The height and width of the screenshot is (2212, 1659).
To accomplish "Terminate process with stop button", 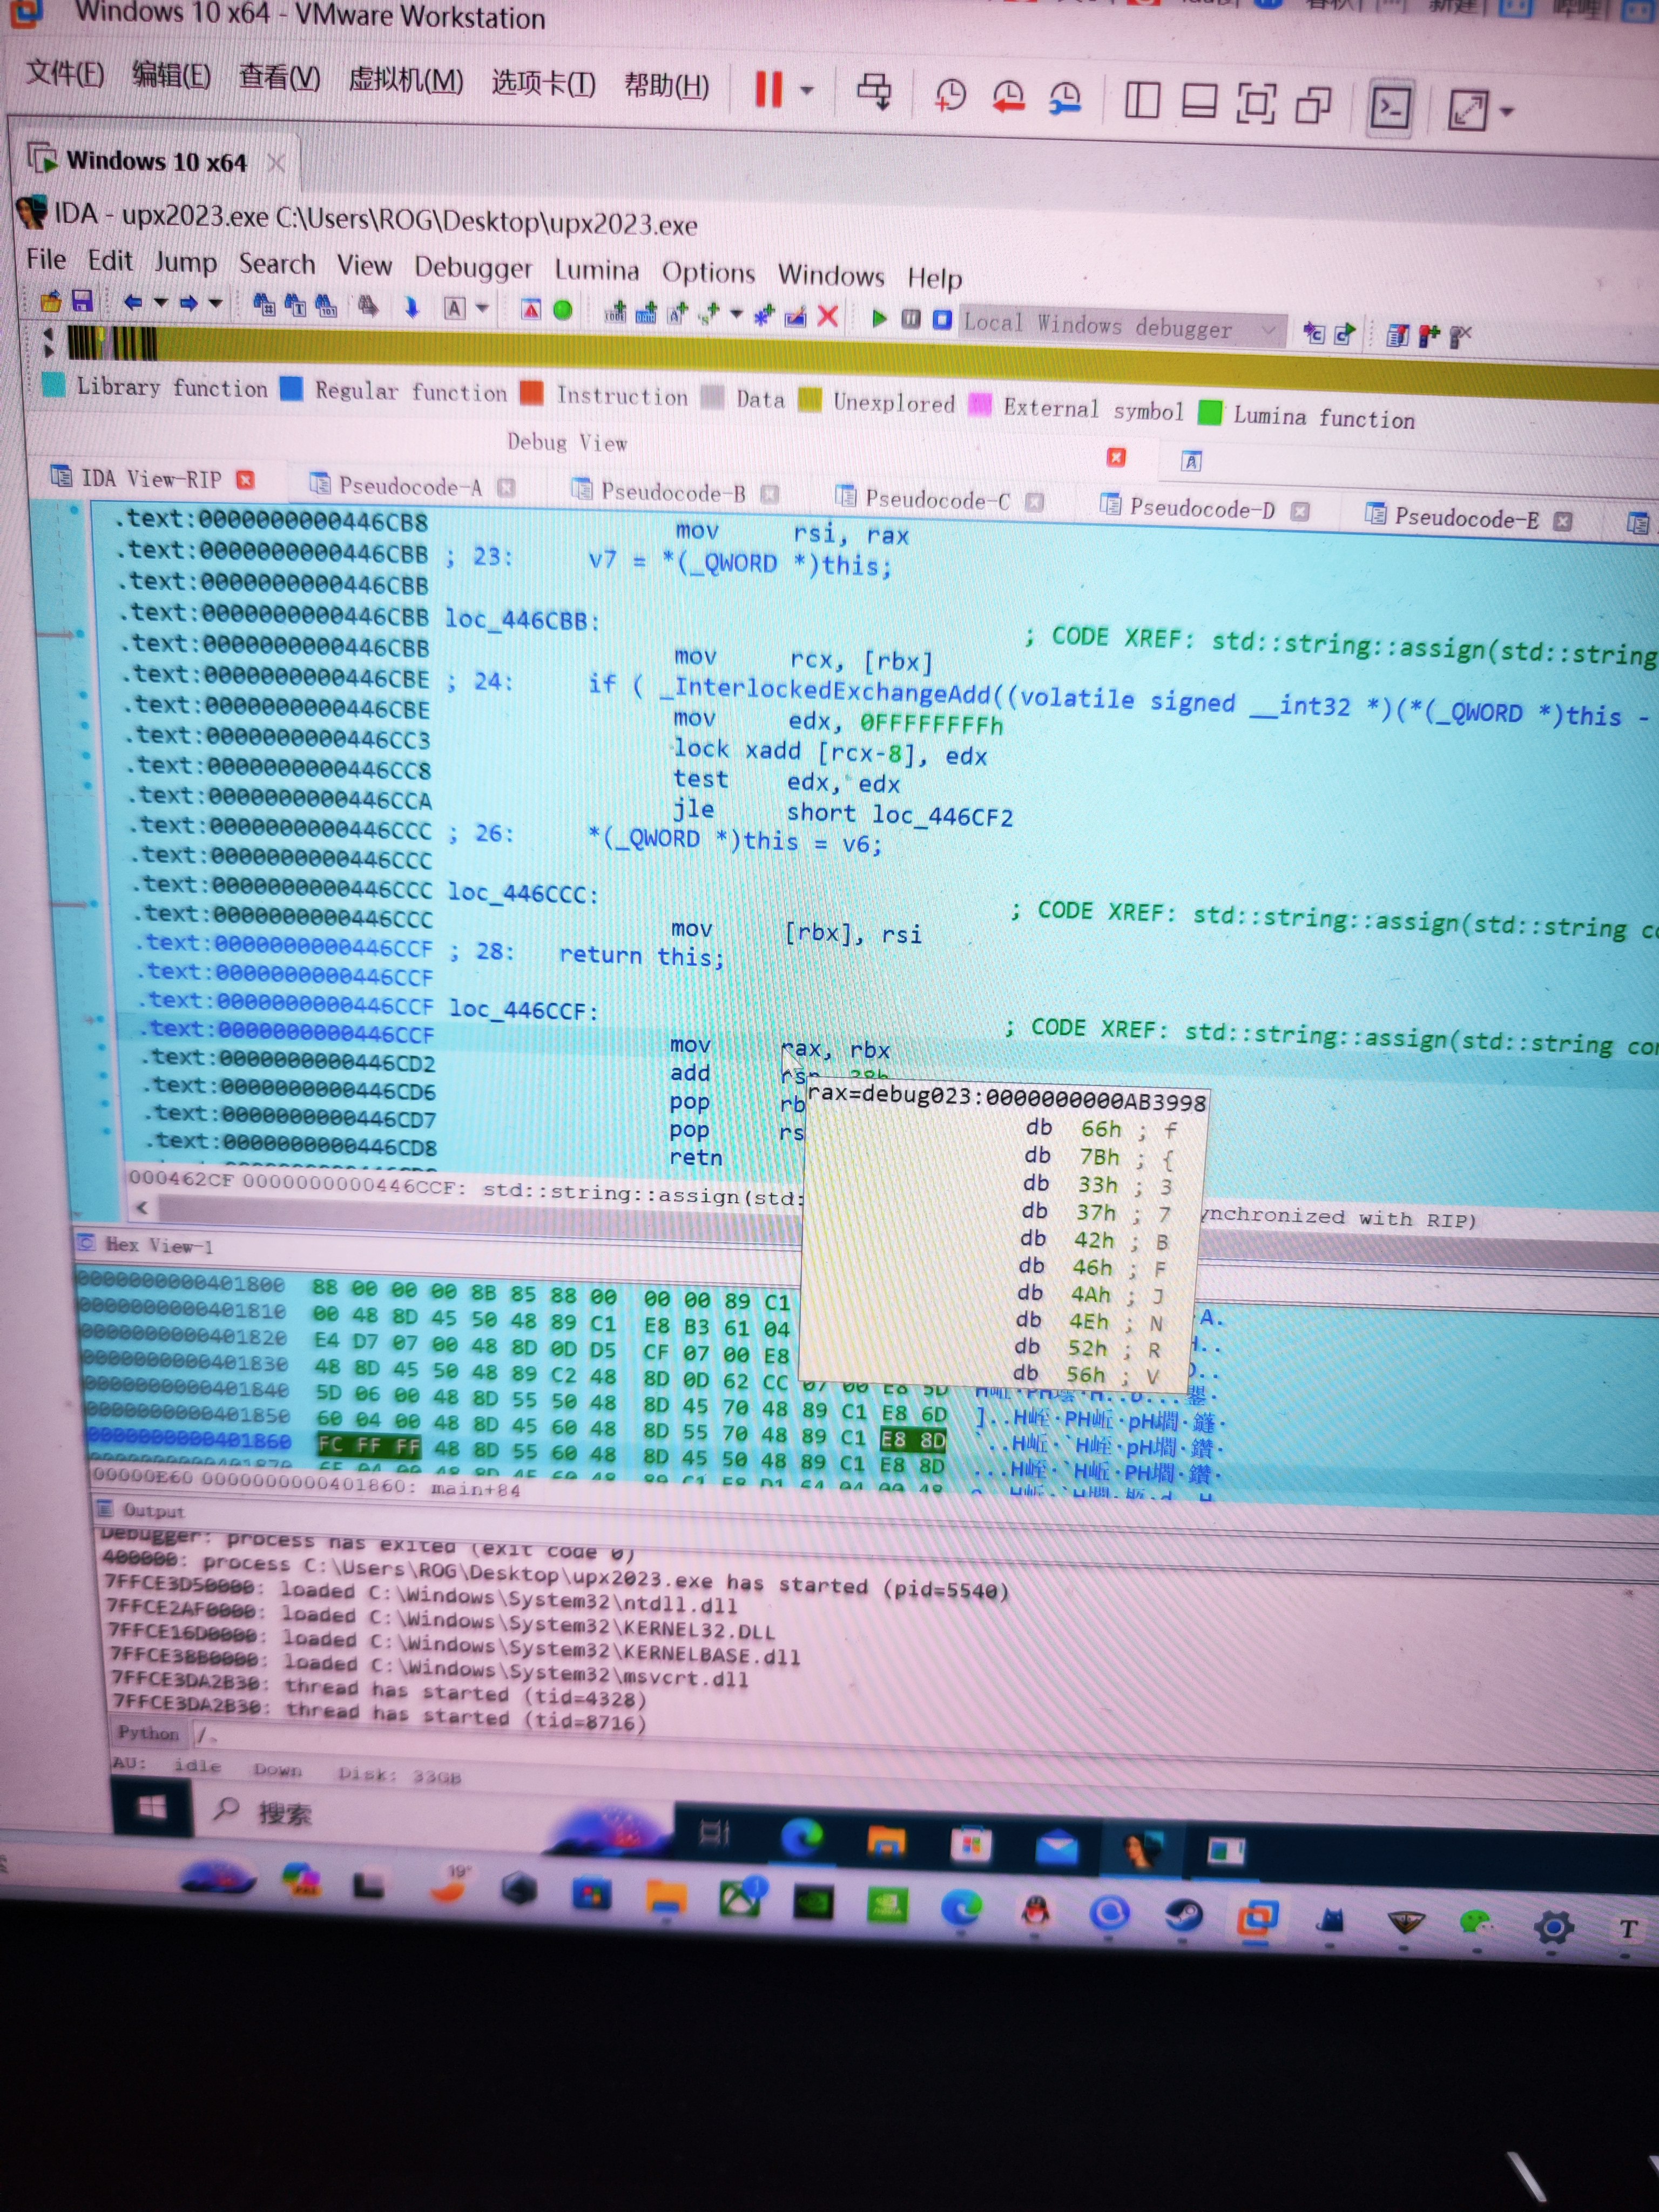I will click(942, 320).
